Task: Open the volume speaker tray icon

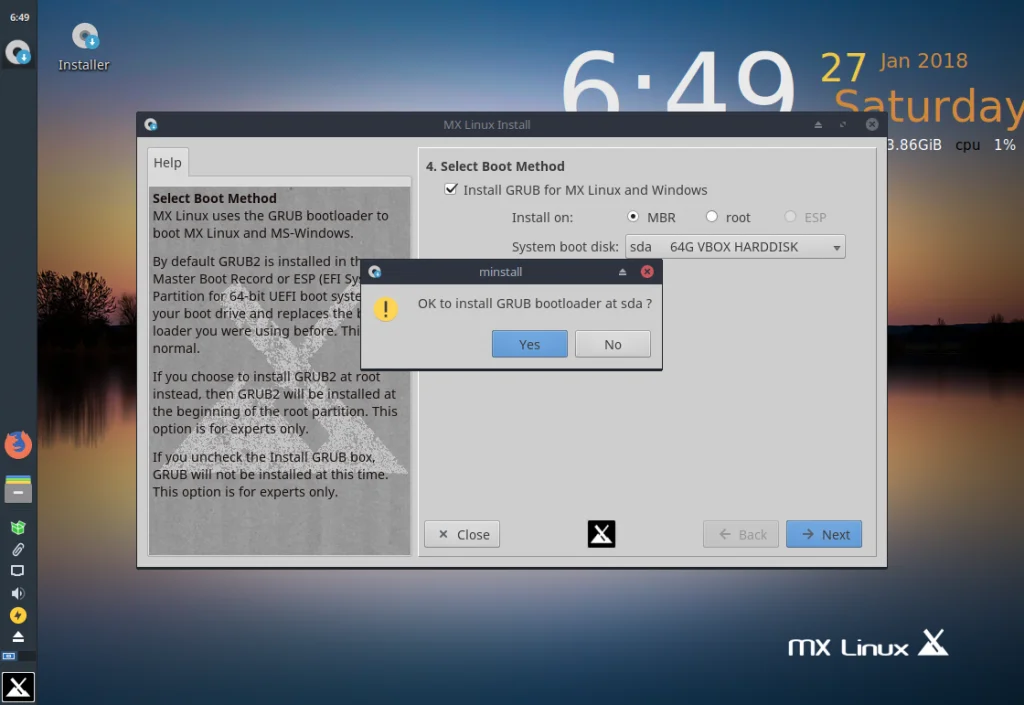Action: pos(18,593)
